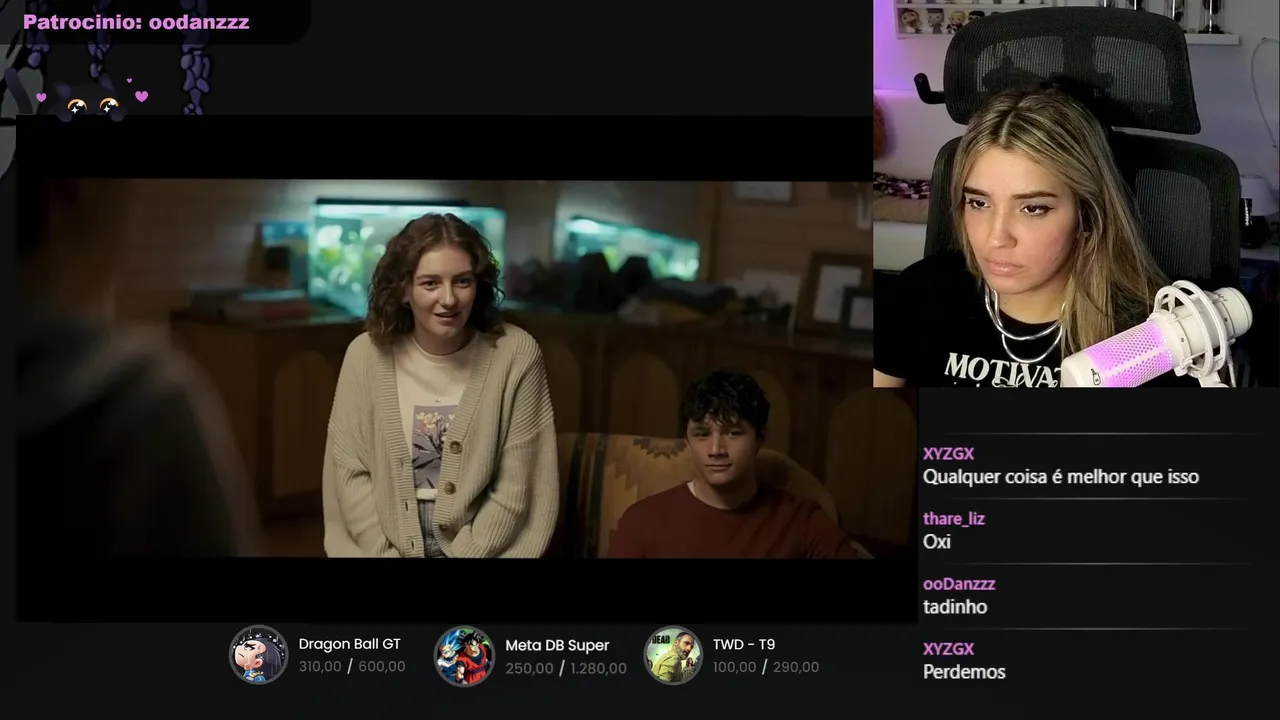Click the 'Meta DB Super' goal title
This screenshot has width=1280, height=720.
[x=557, y=645]
